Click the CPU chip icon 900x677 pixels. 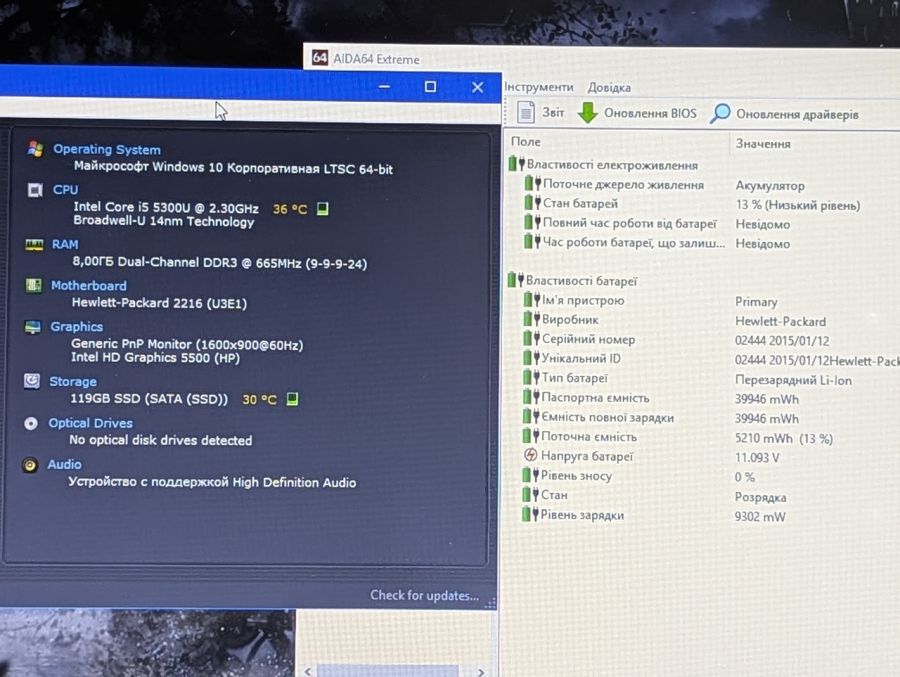coord(35,189)
